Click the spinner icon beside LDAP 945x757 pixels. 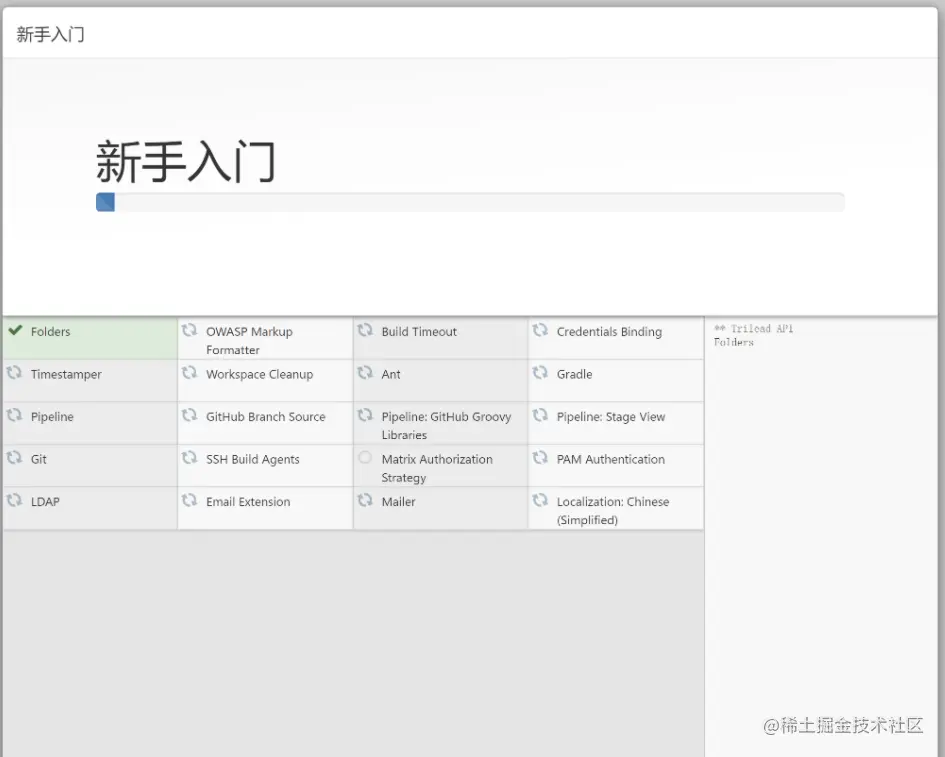pyautogui.click(x=14, y=500)
